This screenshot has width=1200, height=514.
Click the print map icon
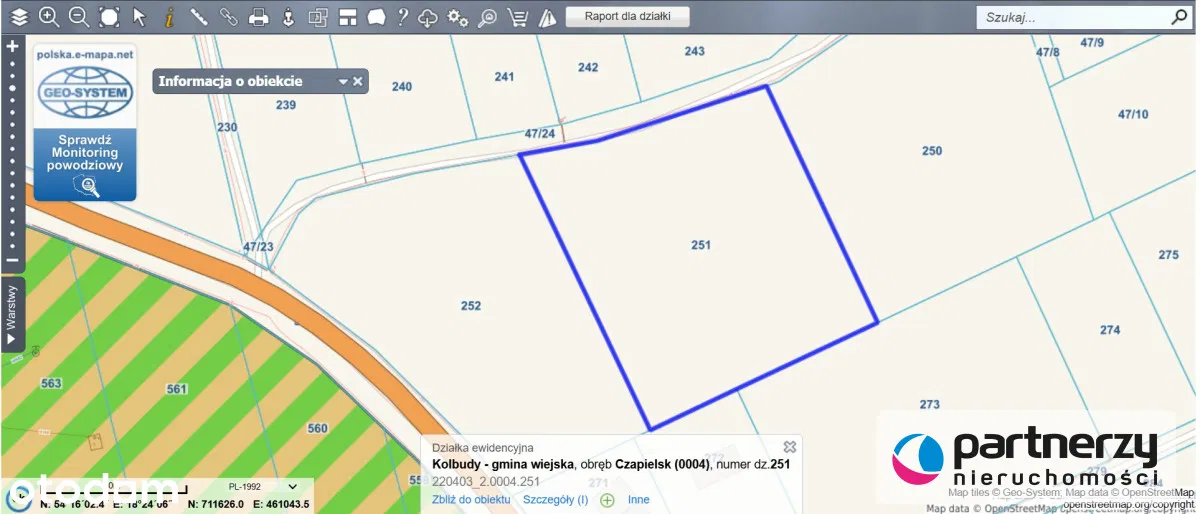258,17
